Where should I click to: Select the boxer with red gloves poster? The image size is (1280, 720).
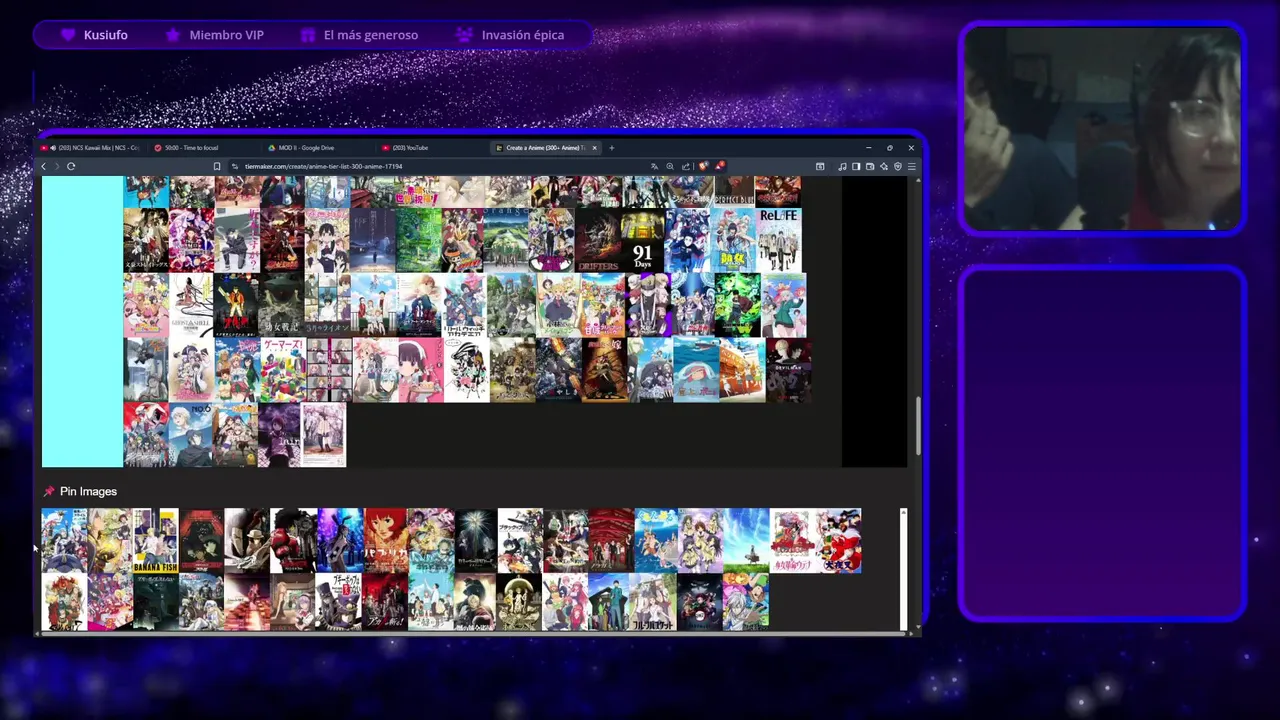293,541
